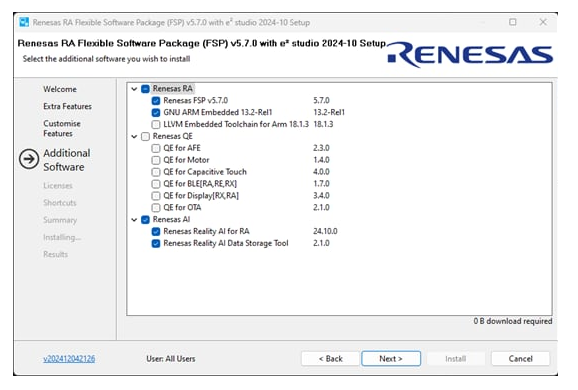Enable QE for BLE[RA,RE,RX]
Screen dimensions: 578x390
(156, 184)
